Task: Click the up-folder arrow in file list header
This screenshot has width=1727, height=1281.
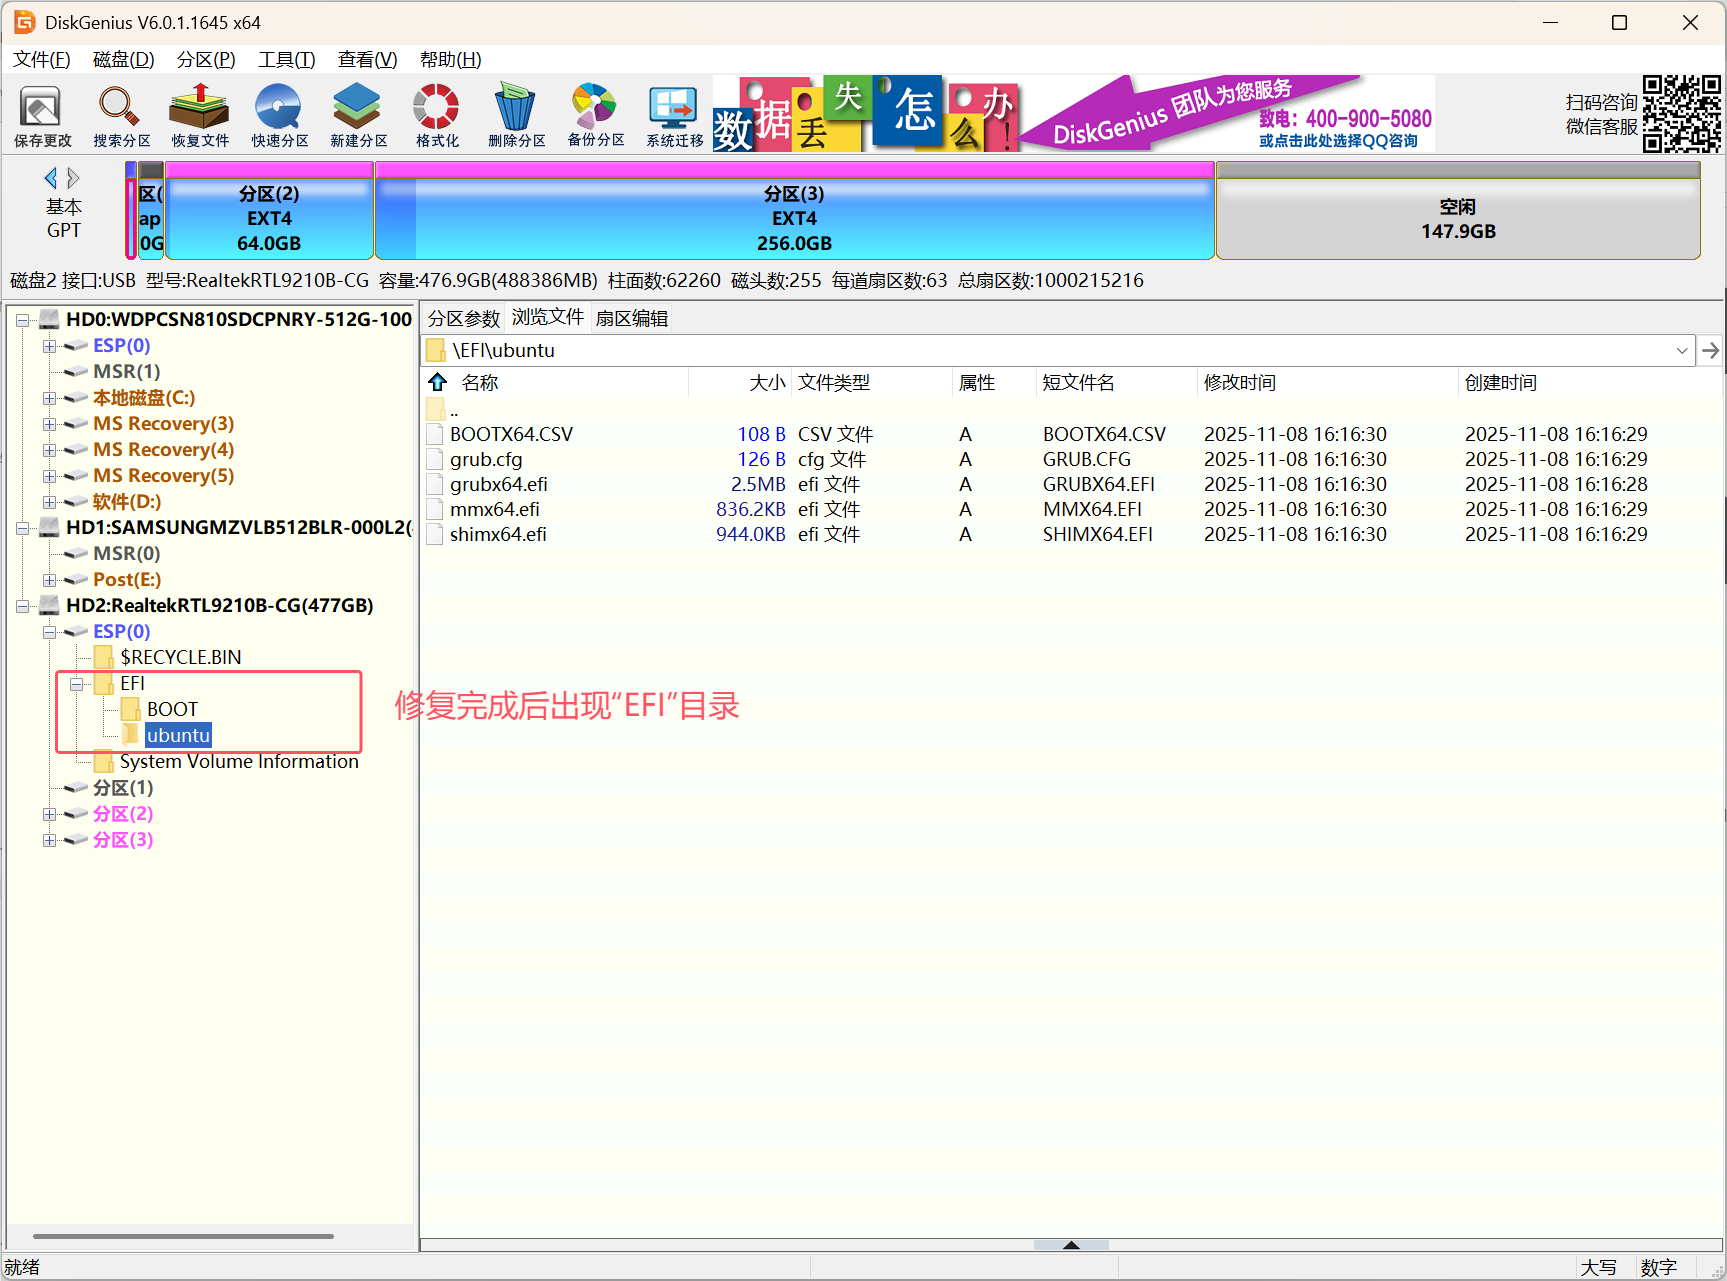Action: [x=438, y=382]
